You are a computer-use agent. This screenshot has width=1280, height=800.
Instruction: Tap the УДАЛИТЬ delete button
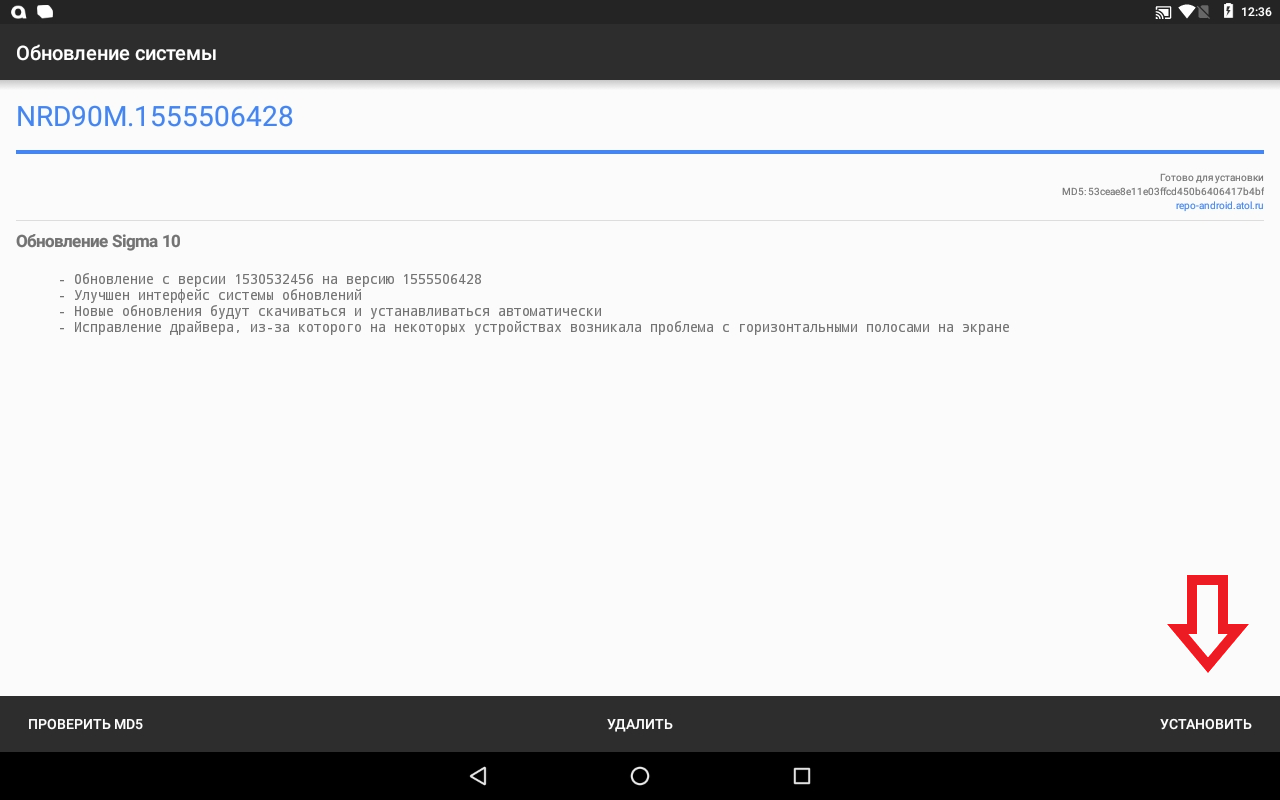point(640,724)
